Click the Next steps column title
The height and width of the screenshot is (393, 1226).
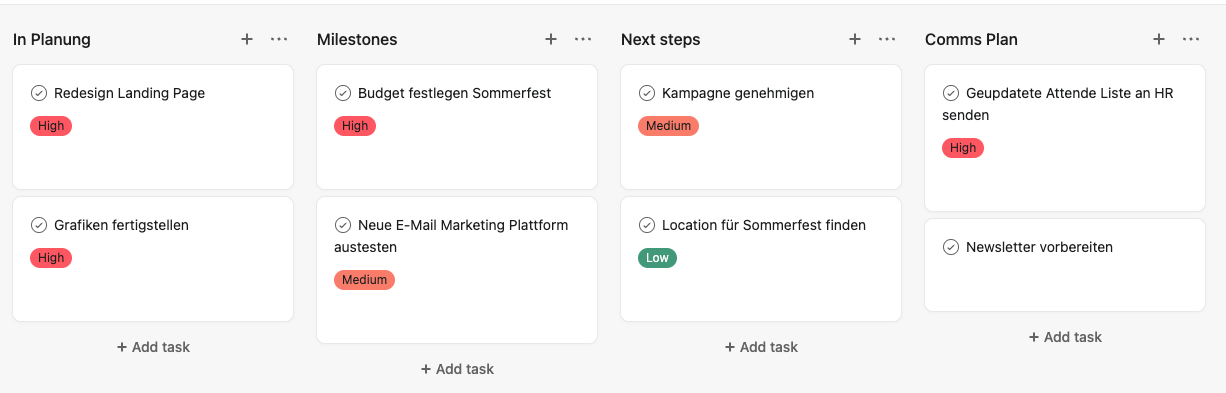(x=660, y=39)
